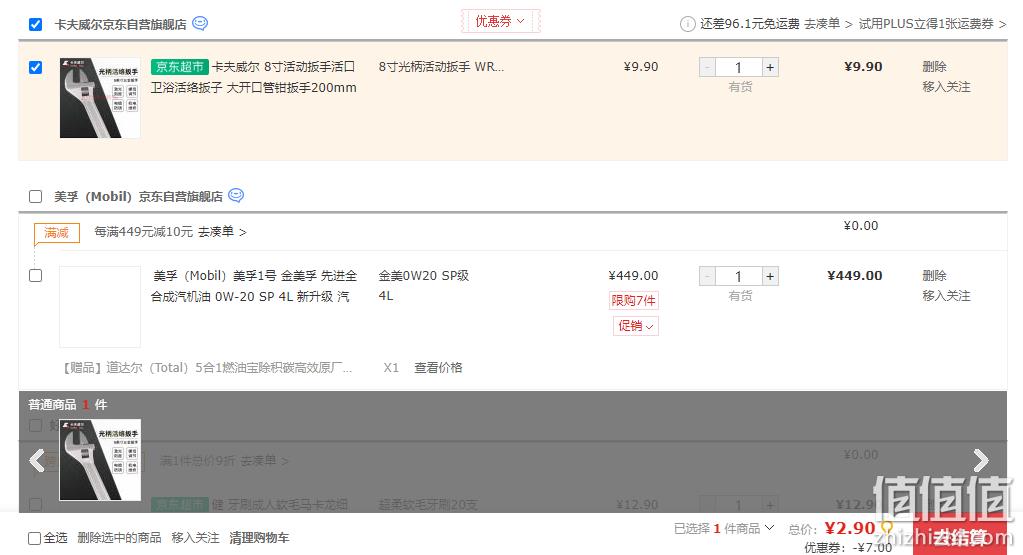This screenshot has height=555, width=1023.
Task: Expand the 优惠券 coupon dropdown
Action: coord(500,21)
